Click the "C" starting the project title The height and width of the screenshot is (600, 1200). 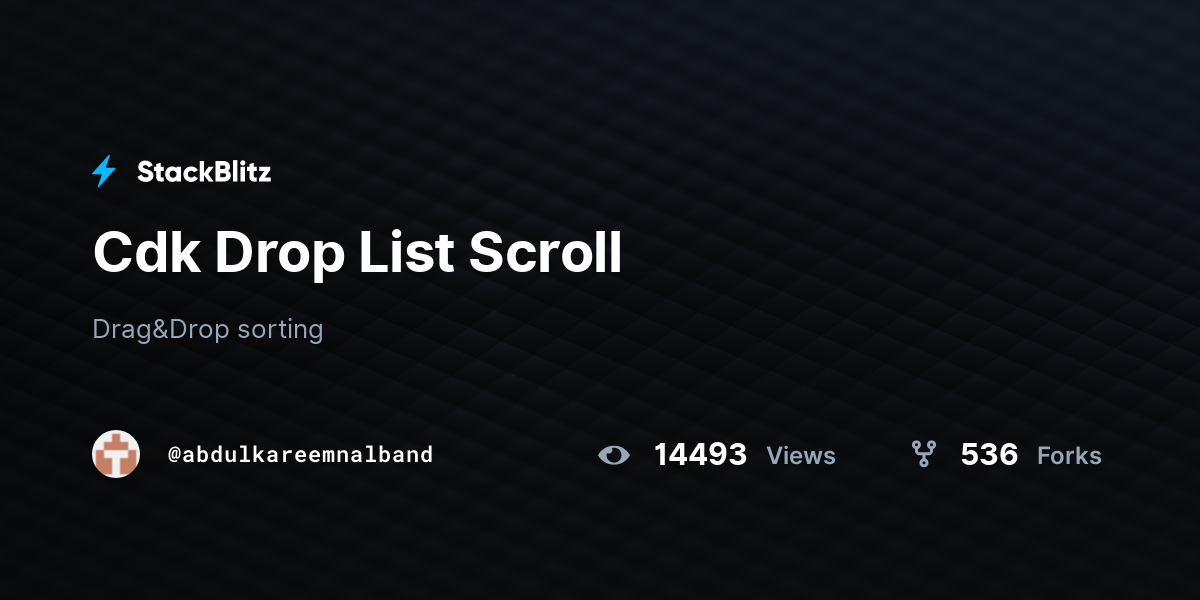pos(112,253)
